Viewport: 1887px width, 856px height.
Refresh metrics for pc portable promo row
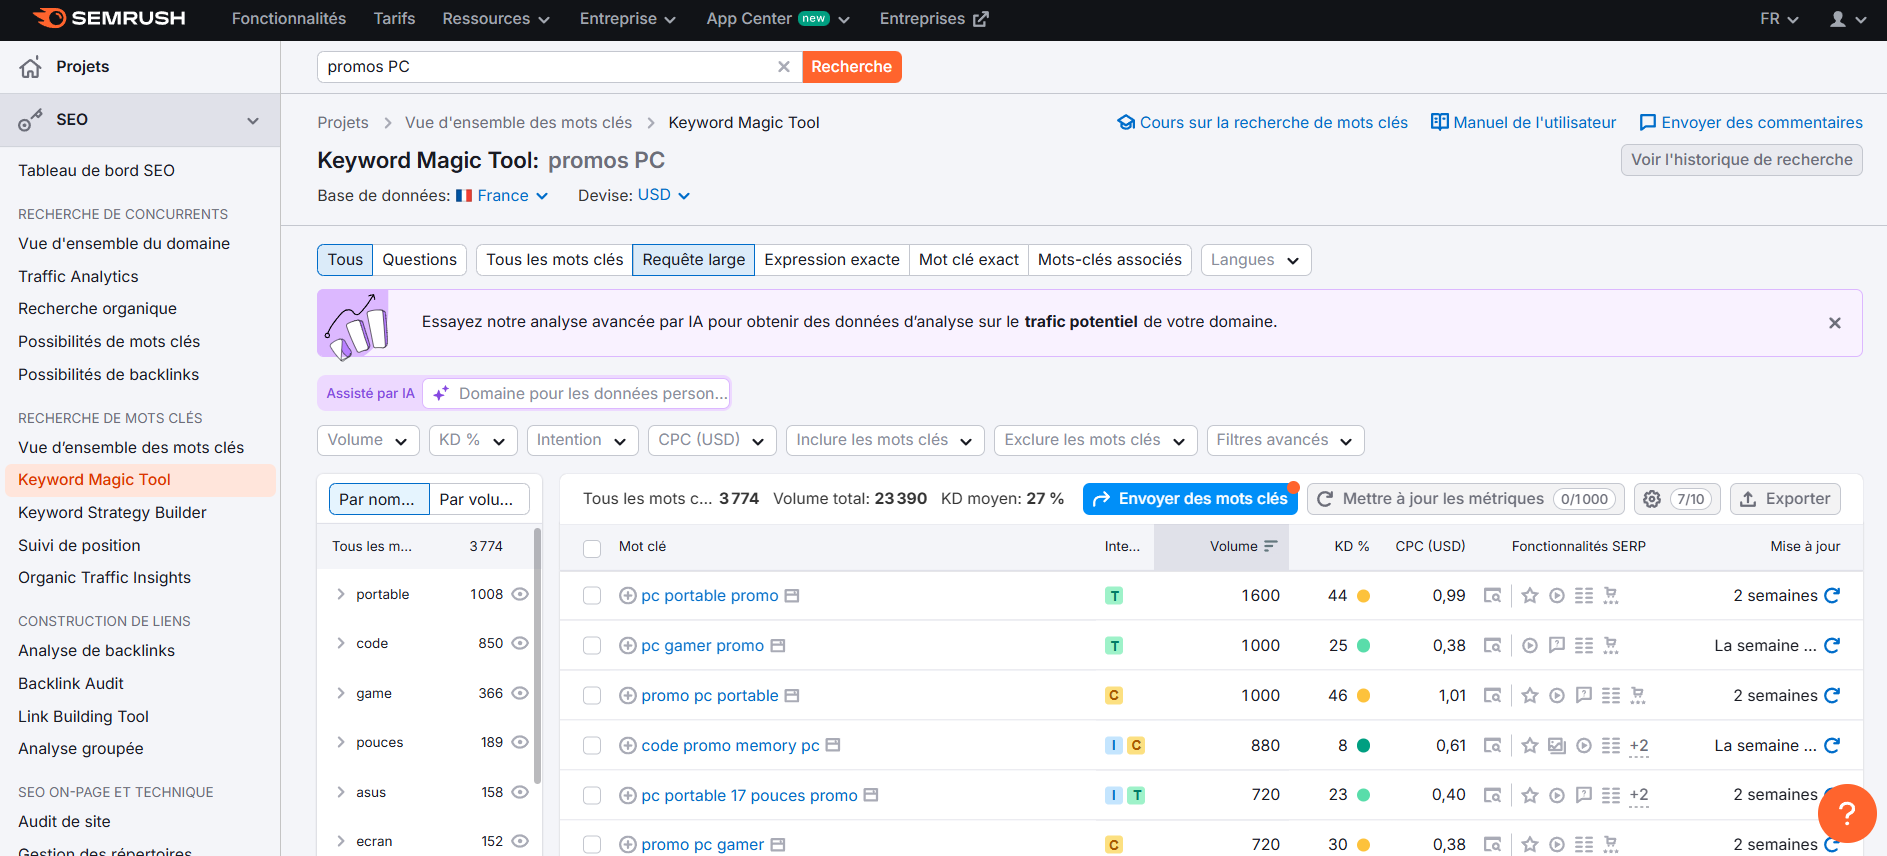(1832, 595)
